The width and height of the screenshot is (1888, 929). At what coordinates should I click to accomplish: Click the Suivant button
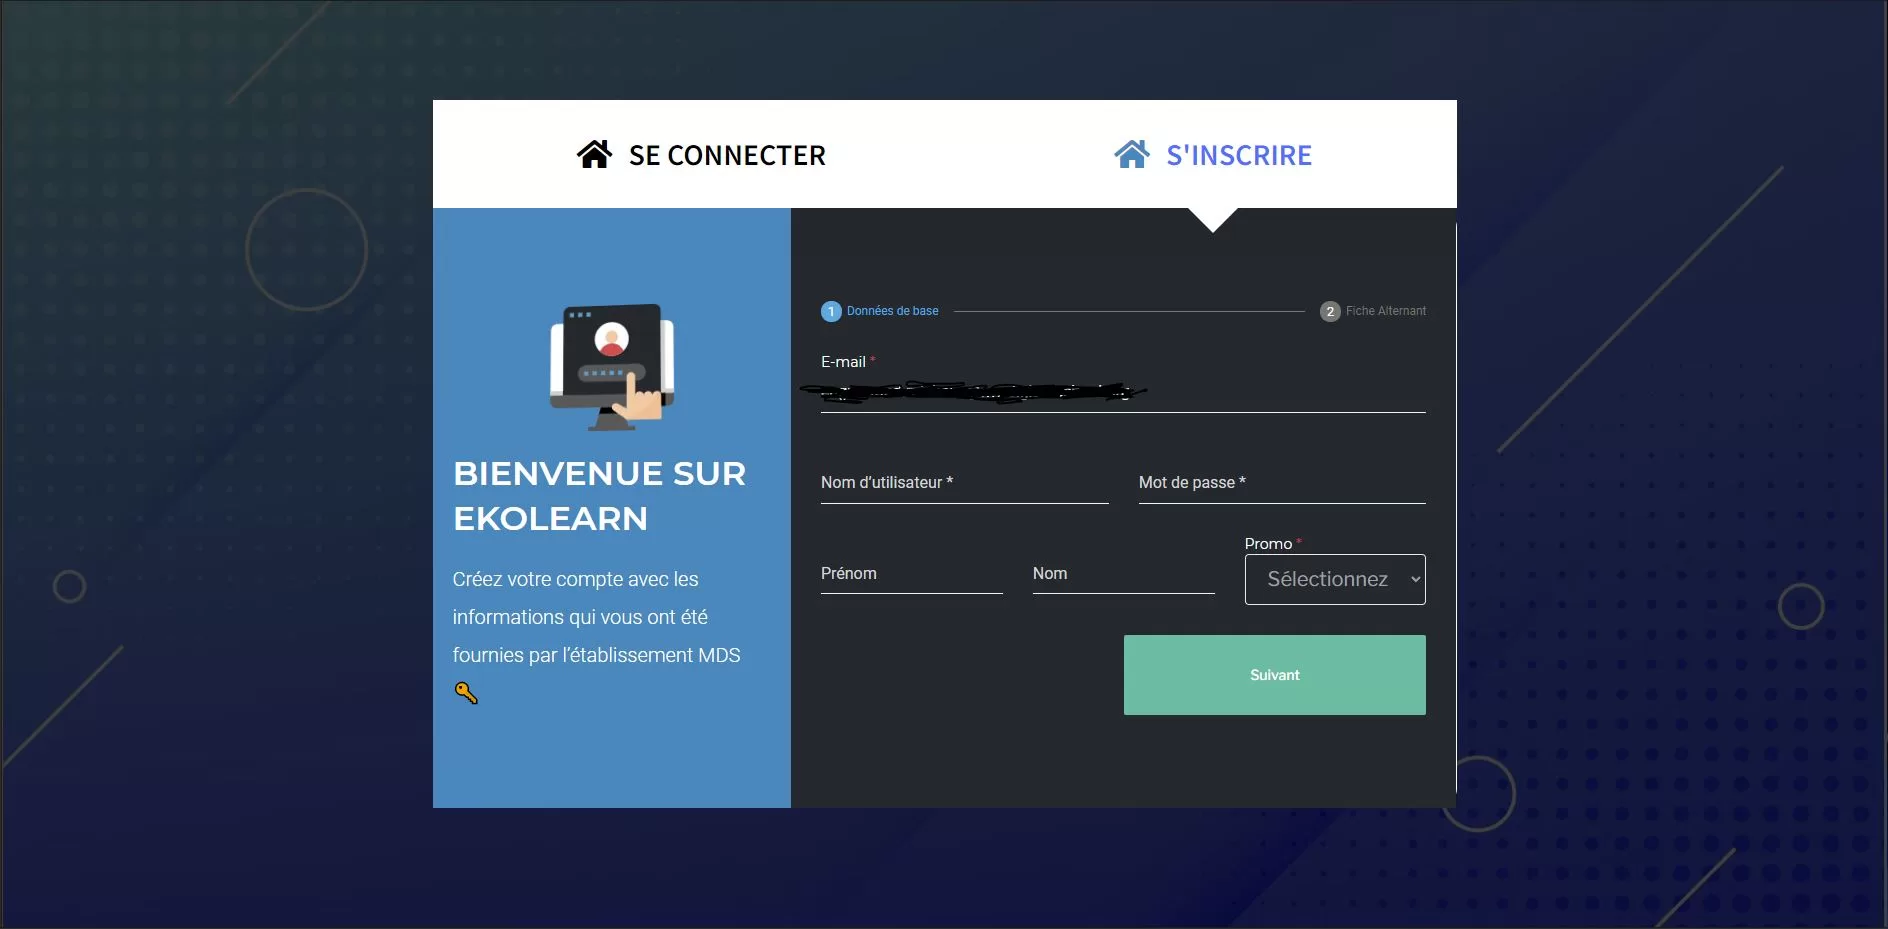click(1275, 675)
